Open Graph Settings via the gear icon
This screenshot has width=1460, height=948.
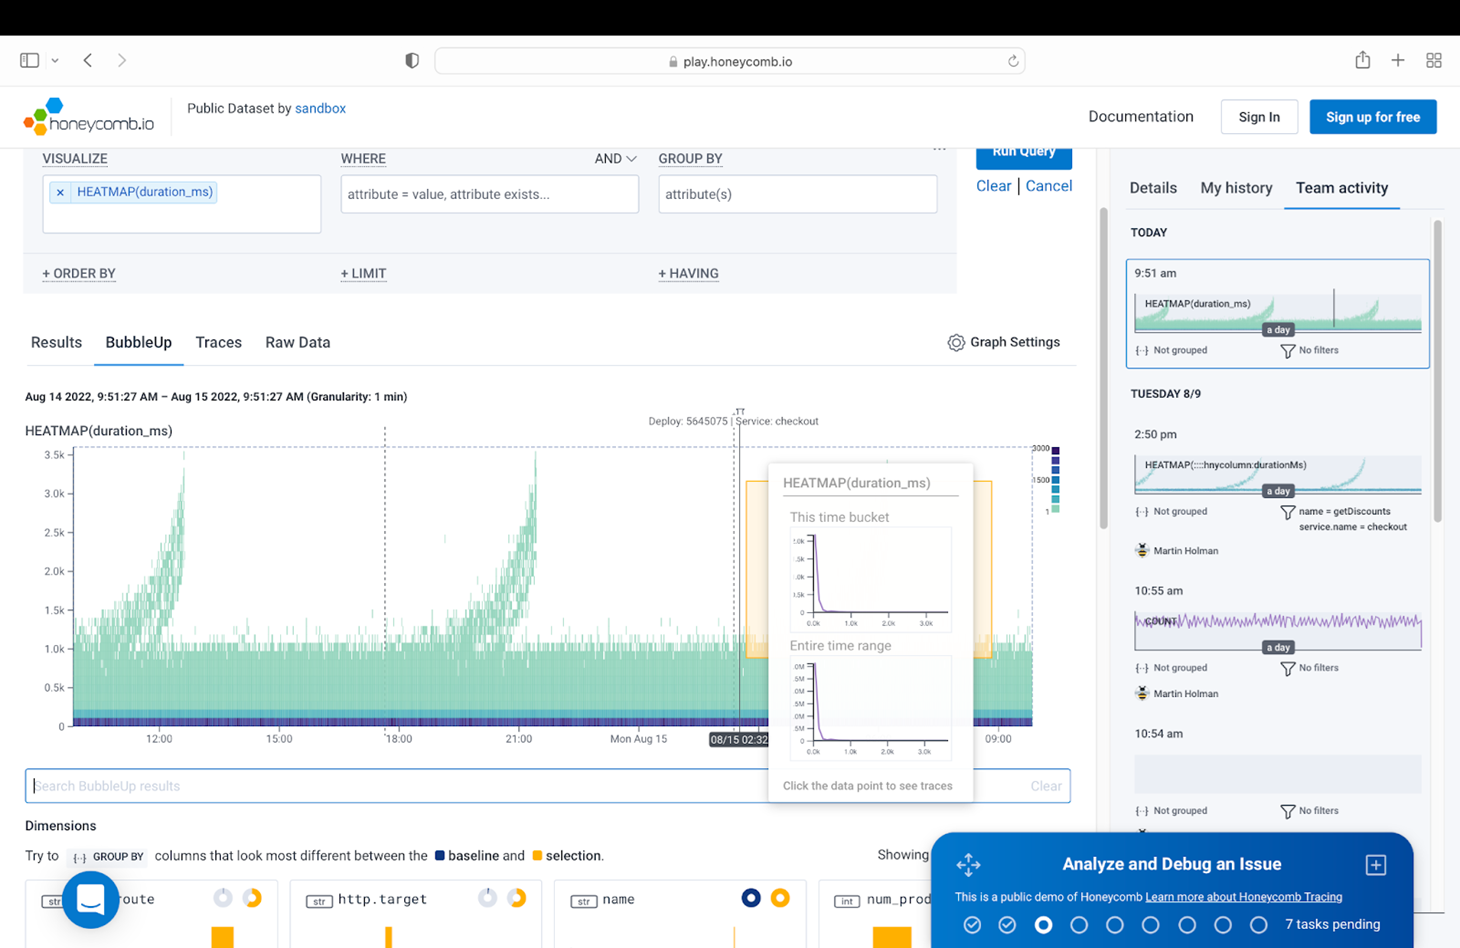(956, 342)
